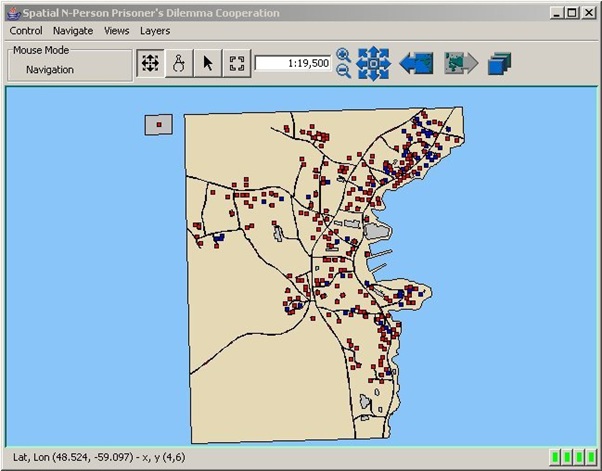Click the zoom-to-extent brackets tool
This screenshot has height=471, width=602.
(237, 63)
